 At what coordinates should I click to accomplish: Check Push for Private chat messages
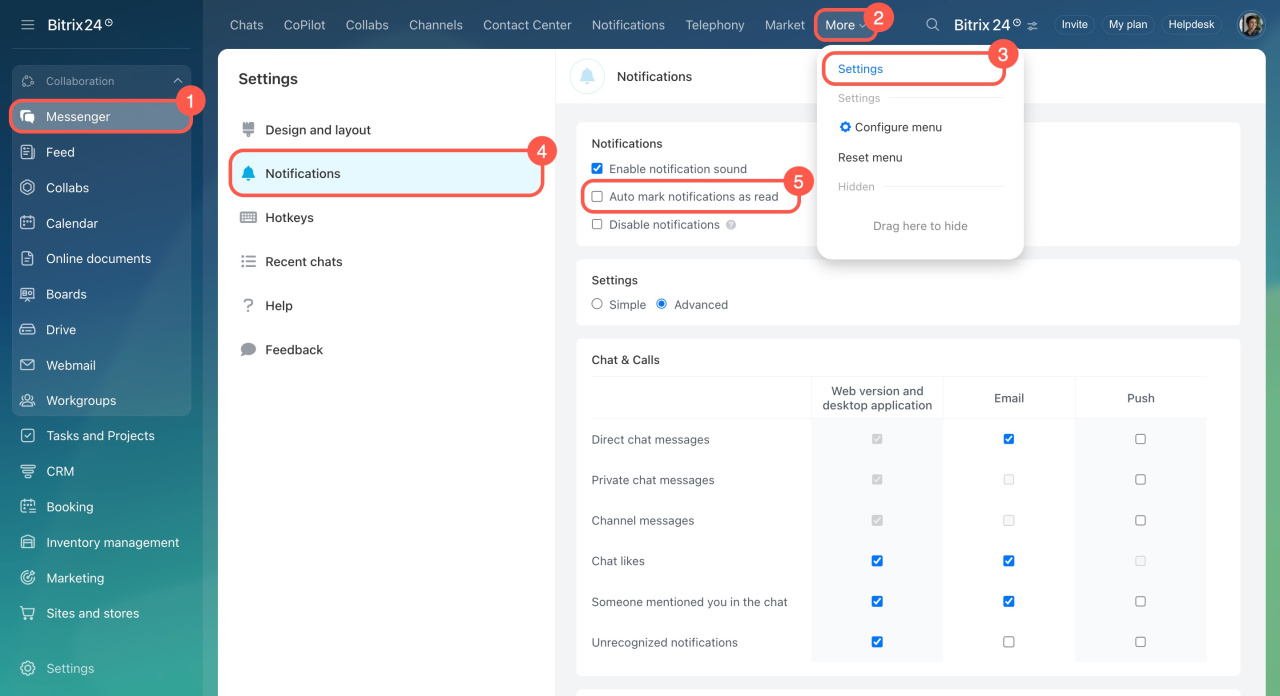(1140, 480)
